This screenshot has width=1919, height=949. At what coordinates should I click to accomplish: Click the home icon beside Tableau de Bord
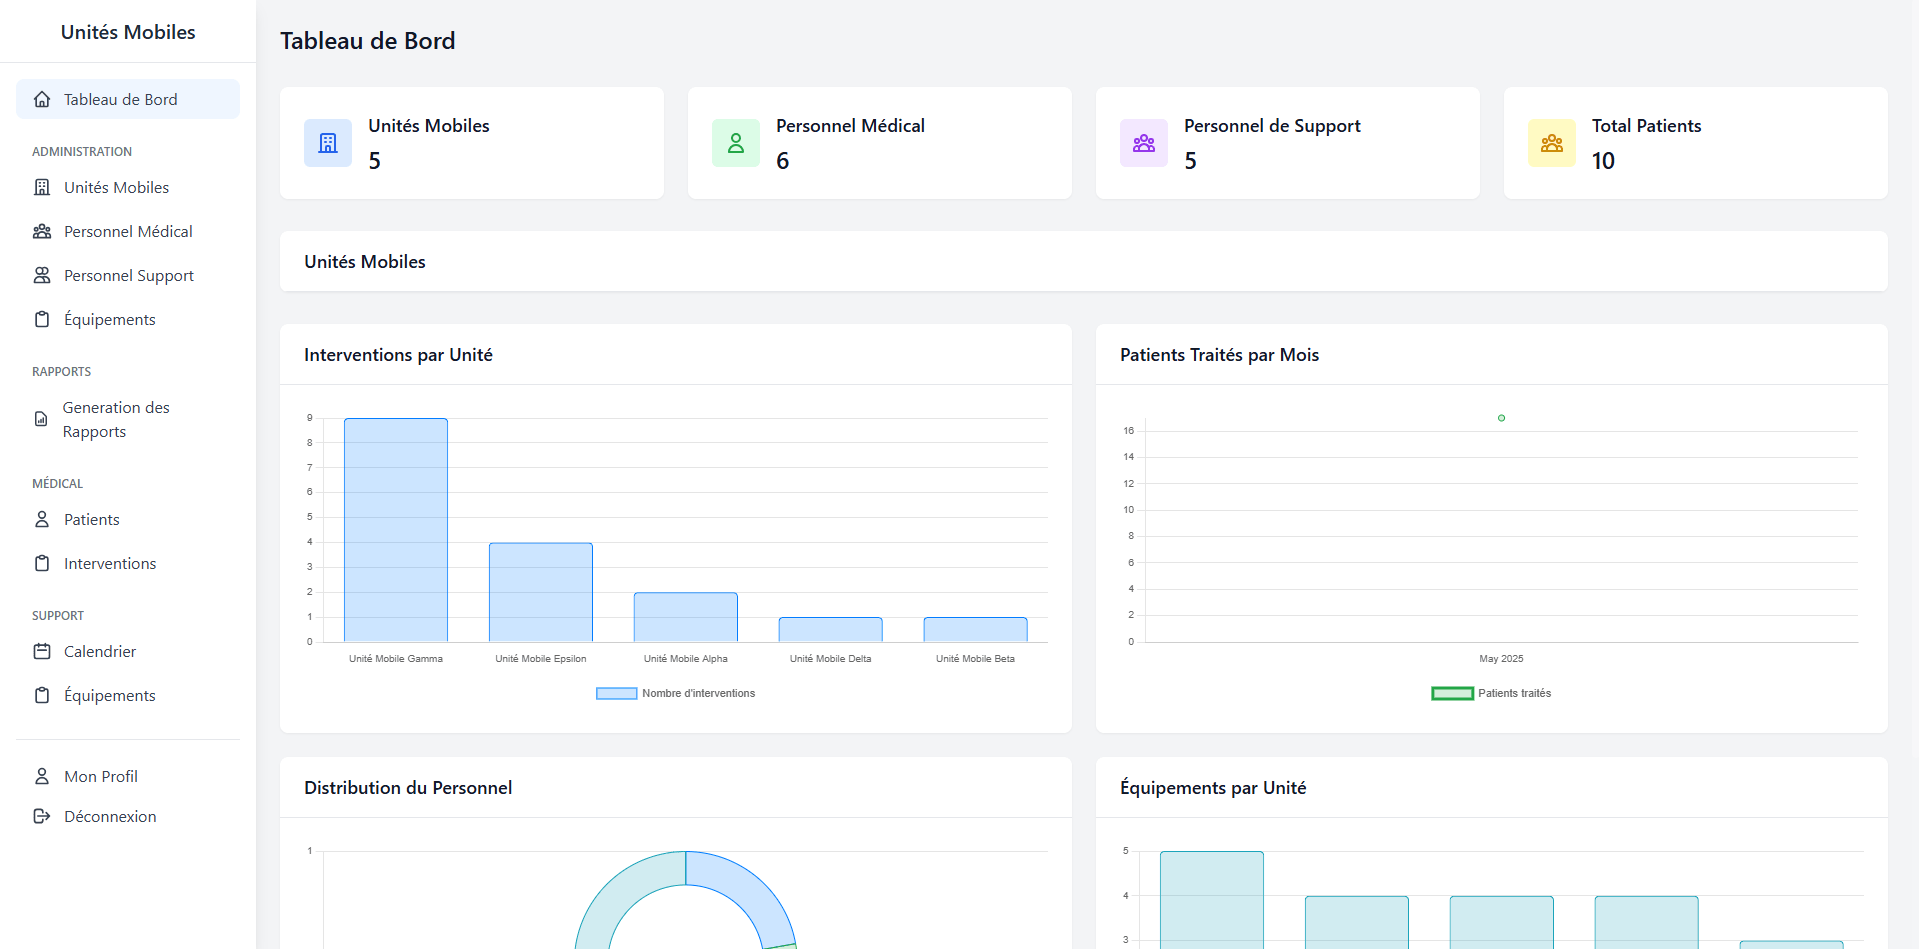(42, 99)
